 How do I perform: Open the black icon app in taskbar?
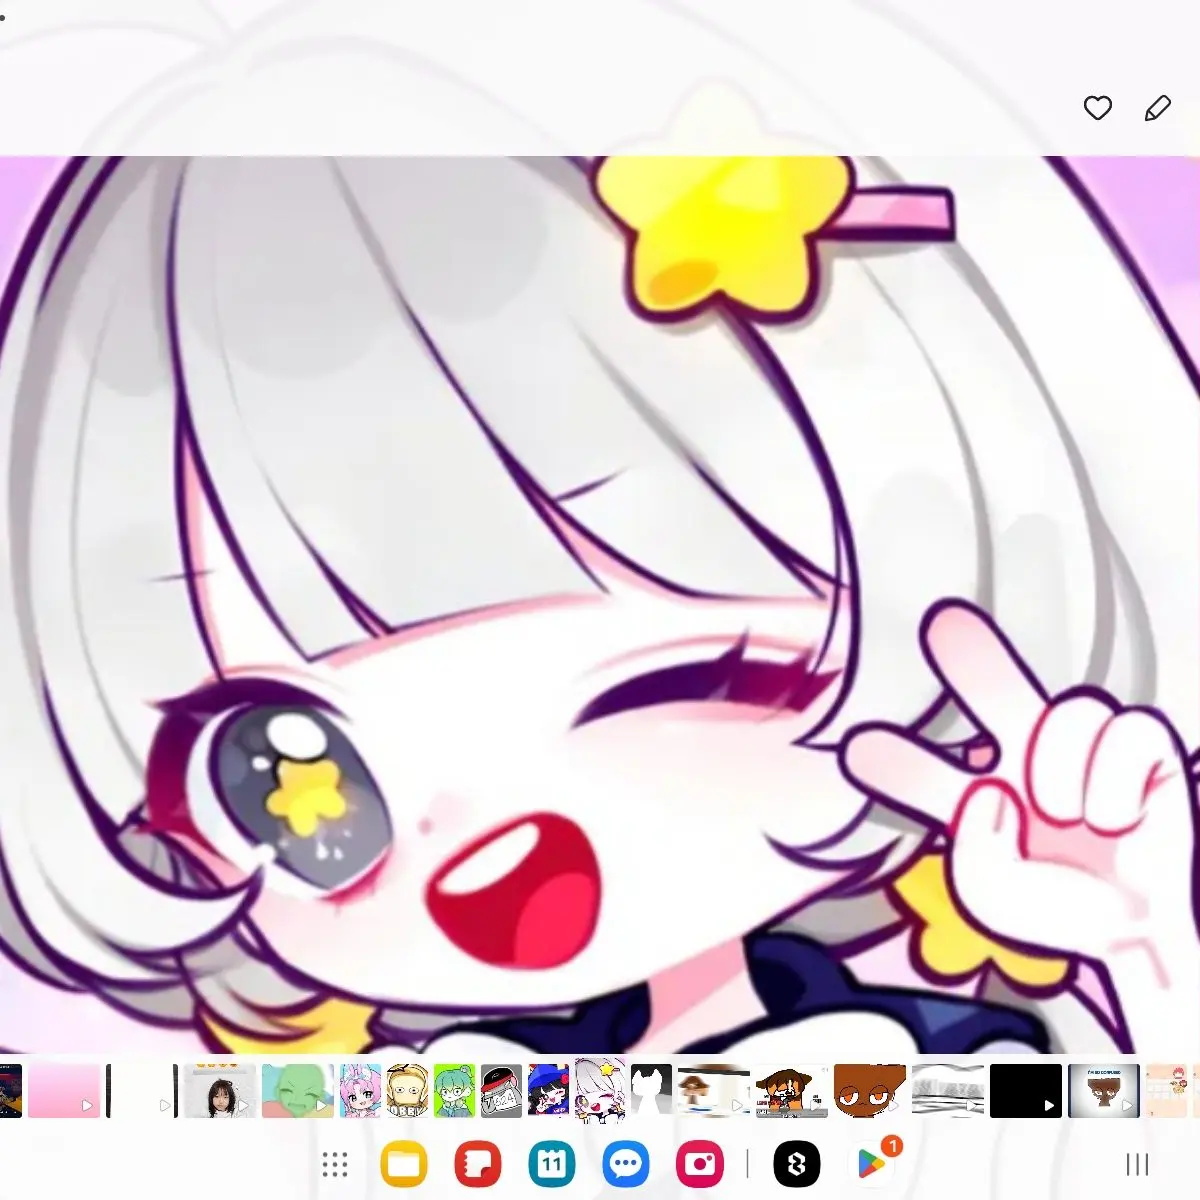[797, 1164]
